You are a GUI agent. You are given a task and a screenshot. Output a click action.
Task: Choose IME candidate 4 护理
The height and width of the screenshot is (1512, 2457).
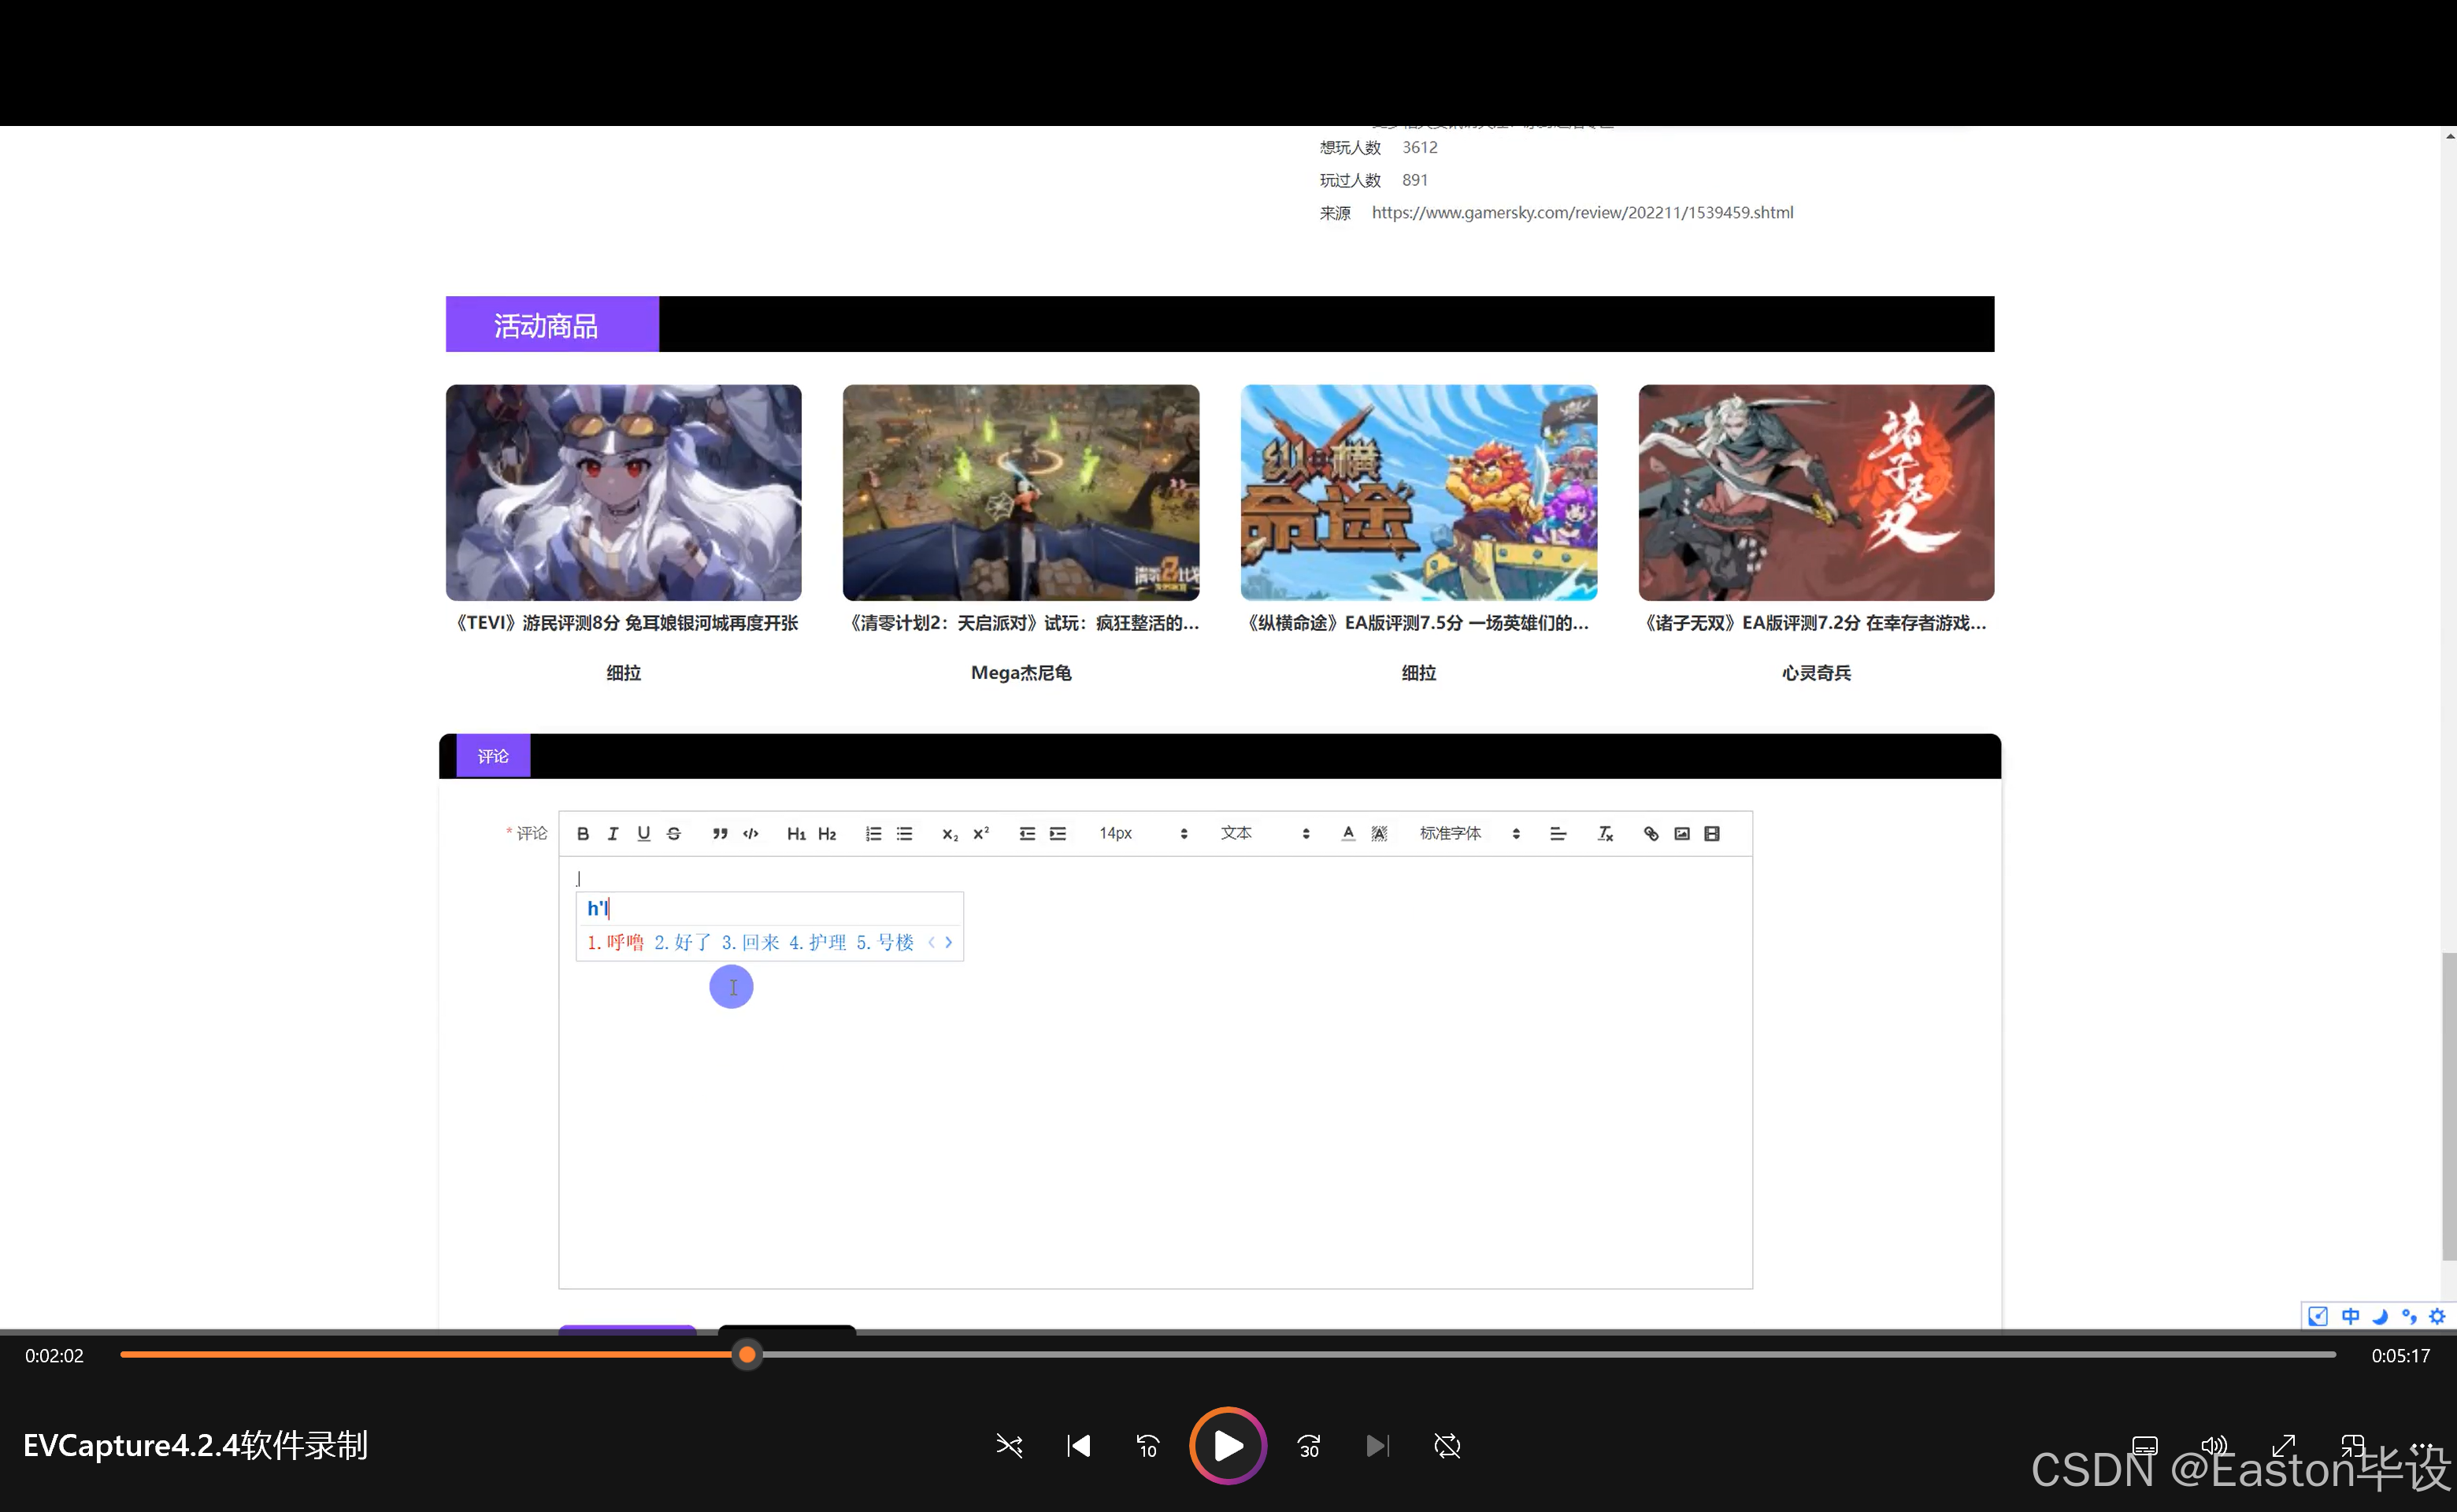pos(817,942)
